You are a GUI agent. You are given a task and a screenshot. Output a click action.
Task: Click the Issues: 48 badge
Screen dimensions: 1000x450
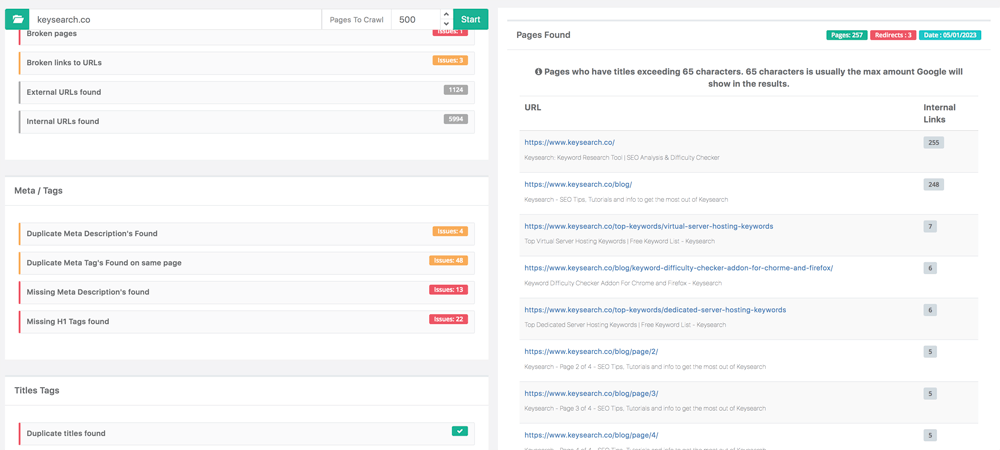pos(448,261)
